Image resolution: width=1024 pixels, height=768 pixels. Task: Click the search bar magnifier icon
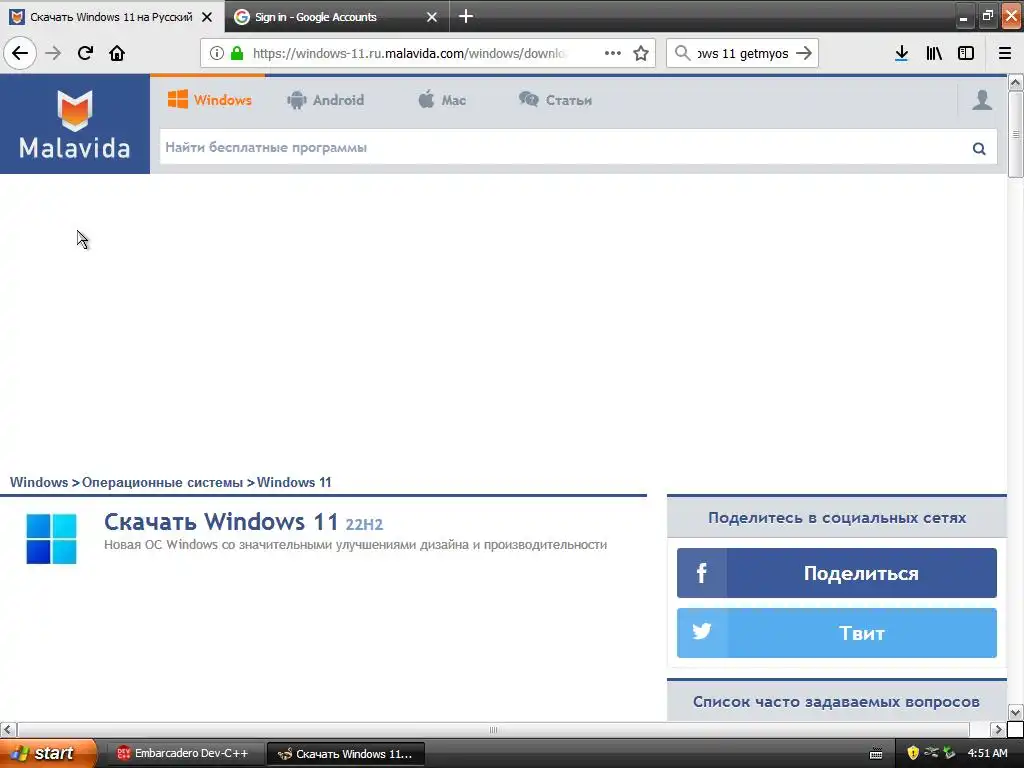tap(682, 53)
